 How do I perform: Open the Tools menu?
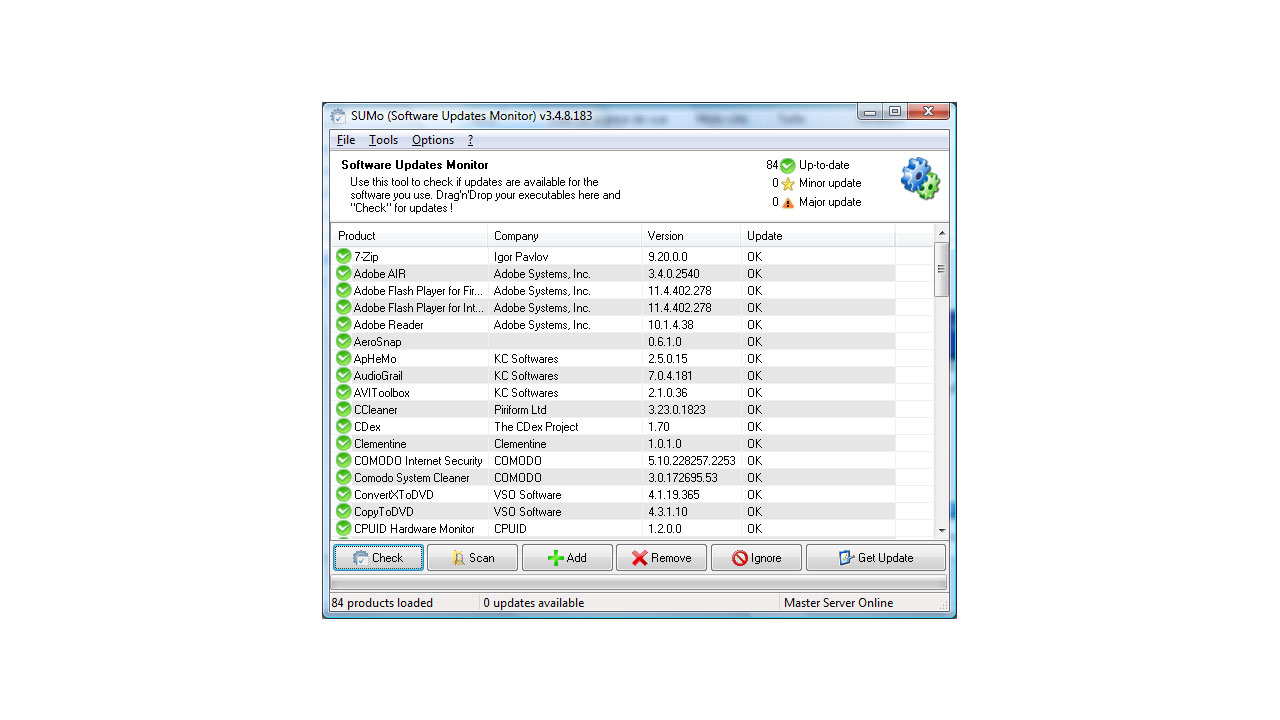pos(383,140)
